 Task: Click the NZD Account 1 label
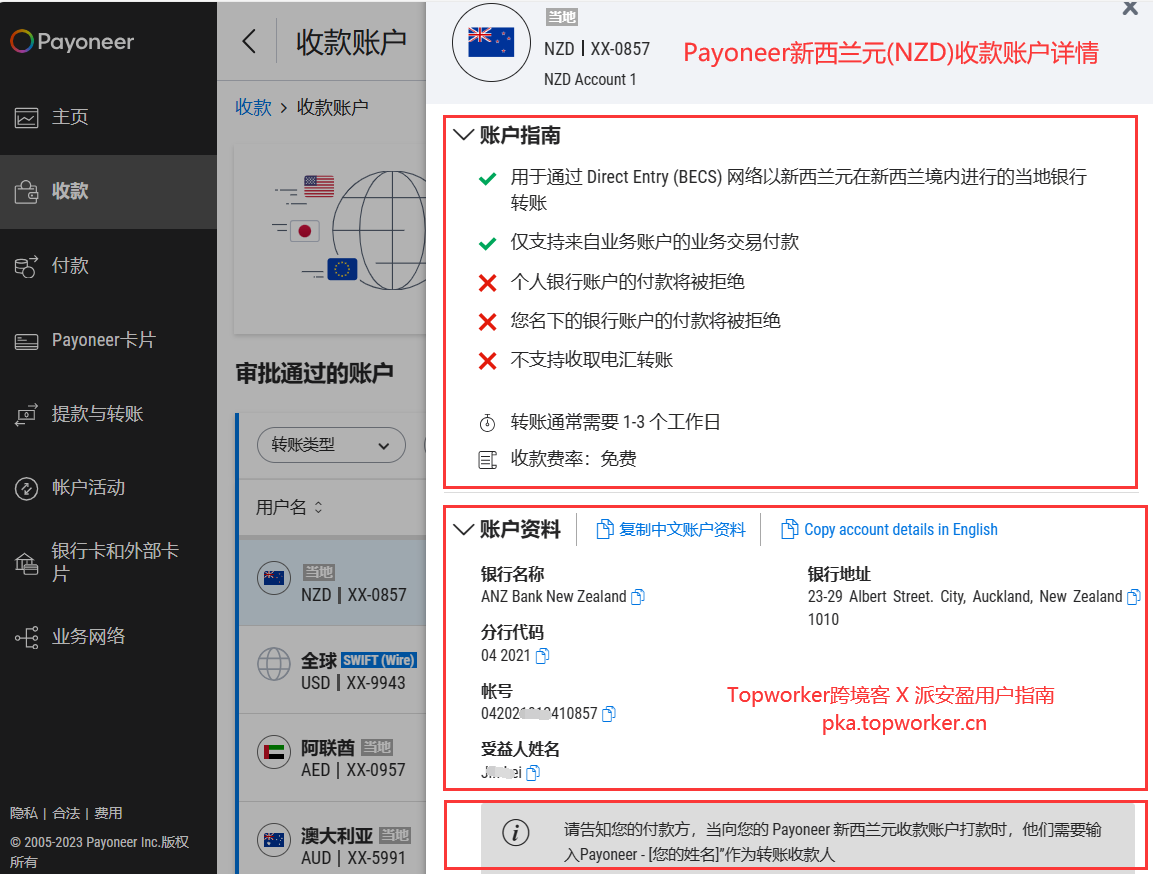pyautogui.click(x=590, y=79)
